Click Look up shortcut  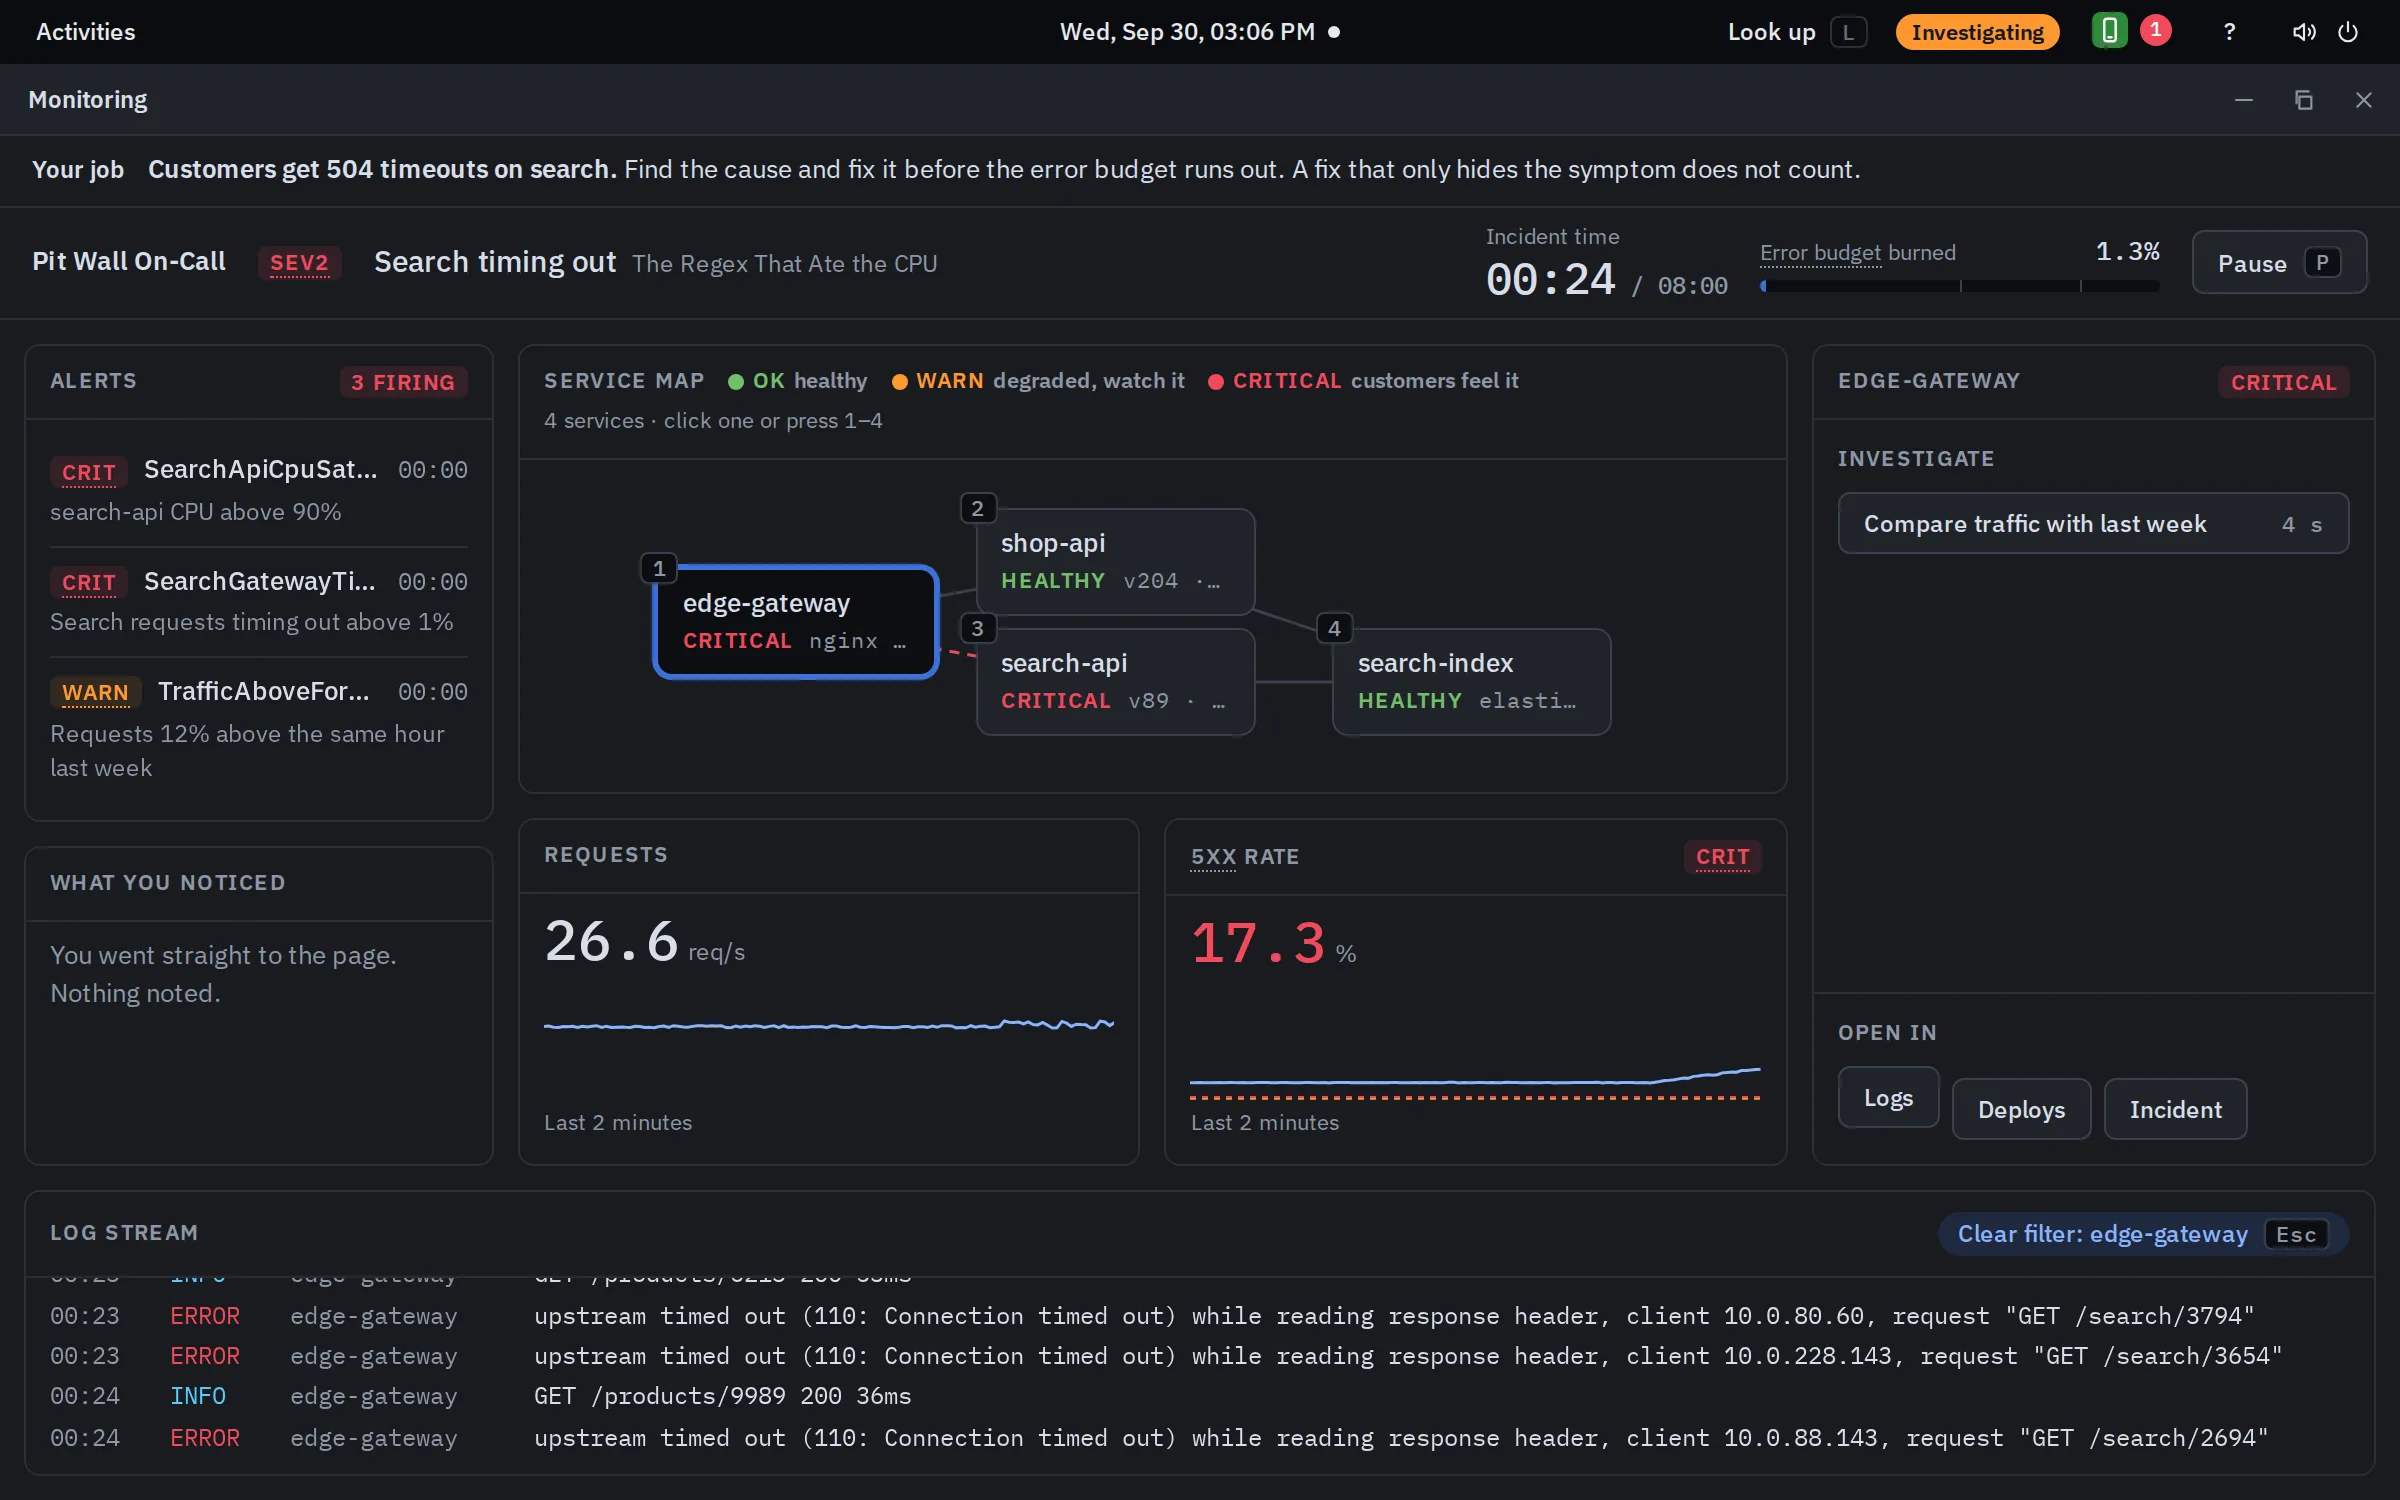click(1797, 32)
